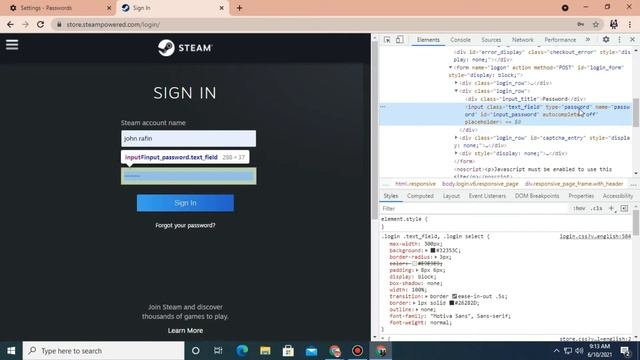Reload the Steam login page
This screenshot has width=640, height=360.
pos(40,24)
